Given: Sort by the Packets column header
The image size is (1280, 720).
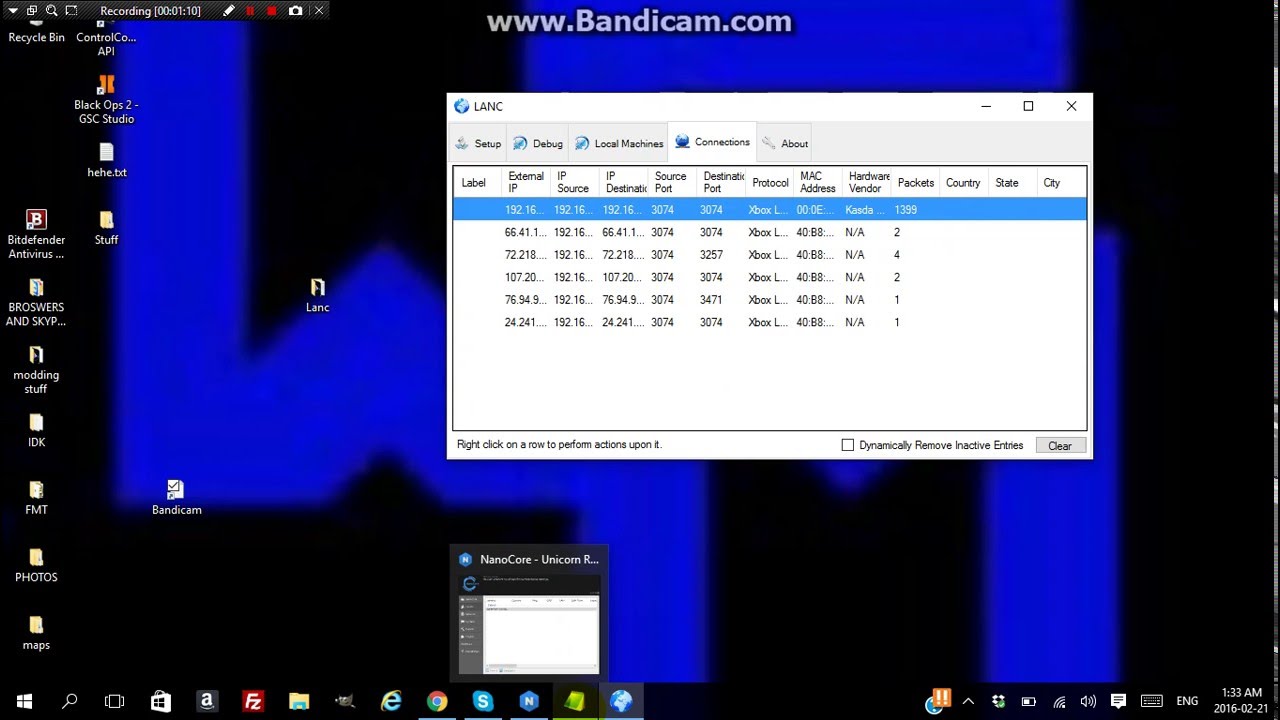Looking at the screenshot, I should [915, 182].
